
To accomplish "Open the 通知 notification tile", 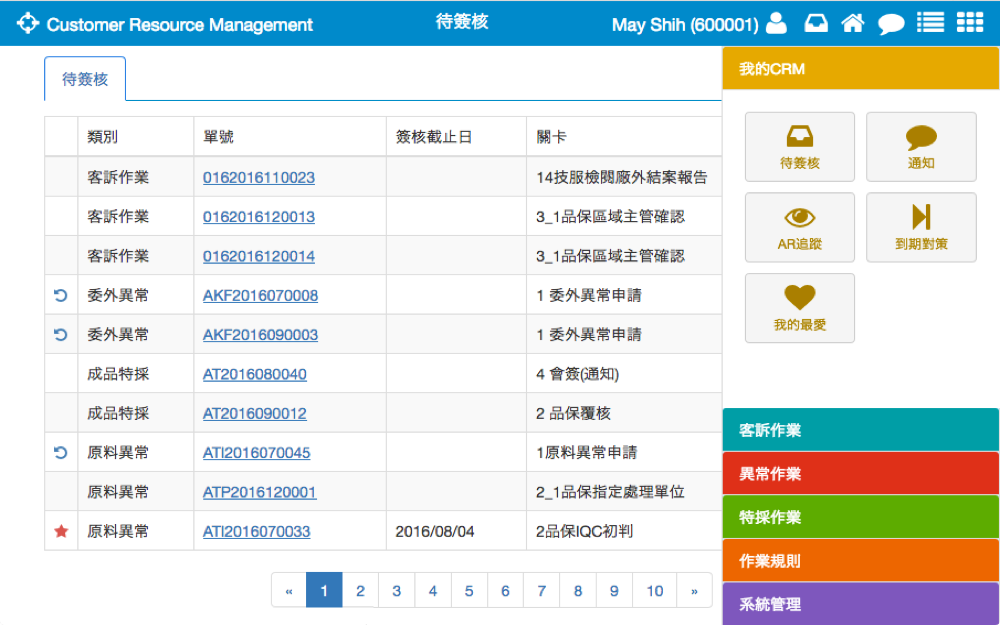I will (921, 147).
